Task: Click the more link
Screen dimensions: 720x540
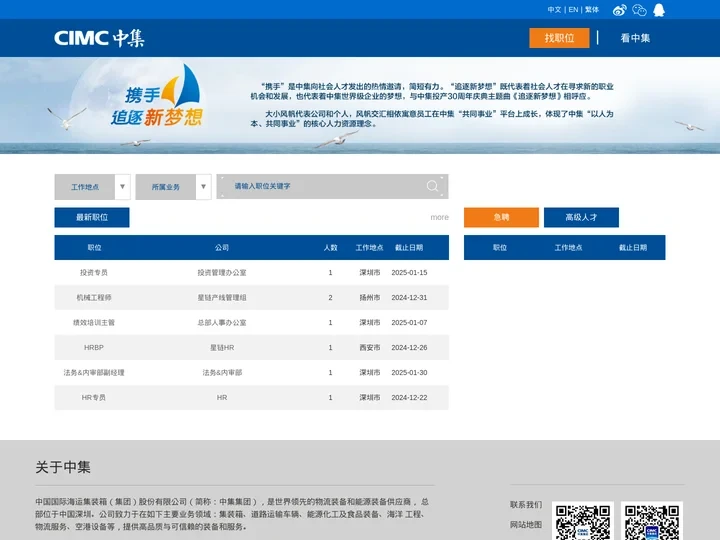Action: pos(439,217)
